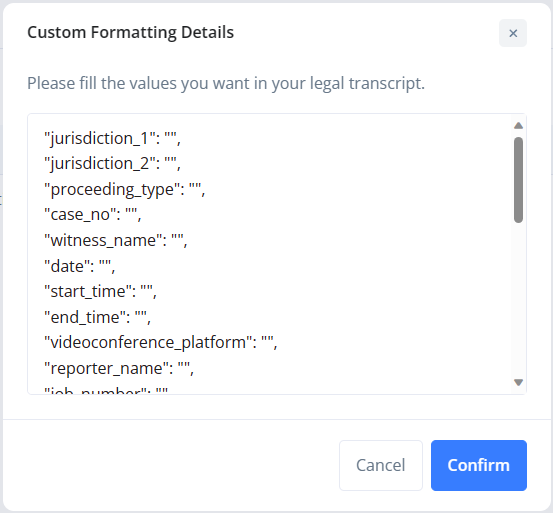Close the Custom Formatting Details dialog
Screen dimensions: 553x513
(x=512, y=33)
